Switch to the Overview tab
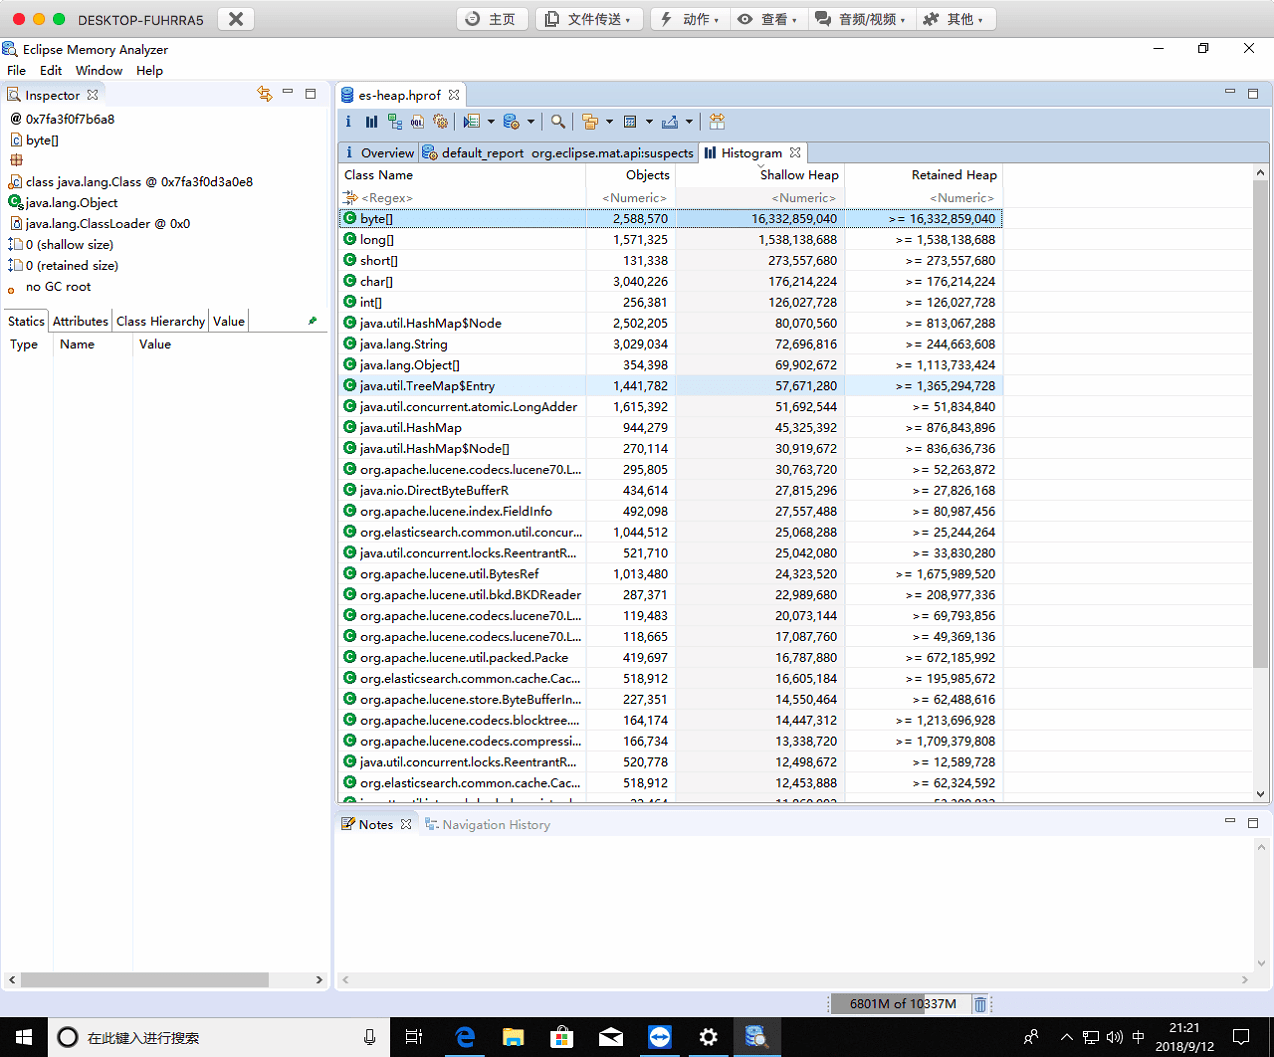This screenshot has height=1057, width=1274. (378, 153)
